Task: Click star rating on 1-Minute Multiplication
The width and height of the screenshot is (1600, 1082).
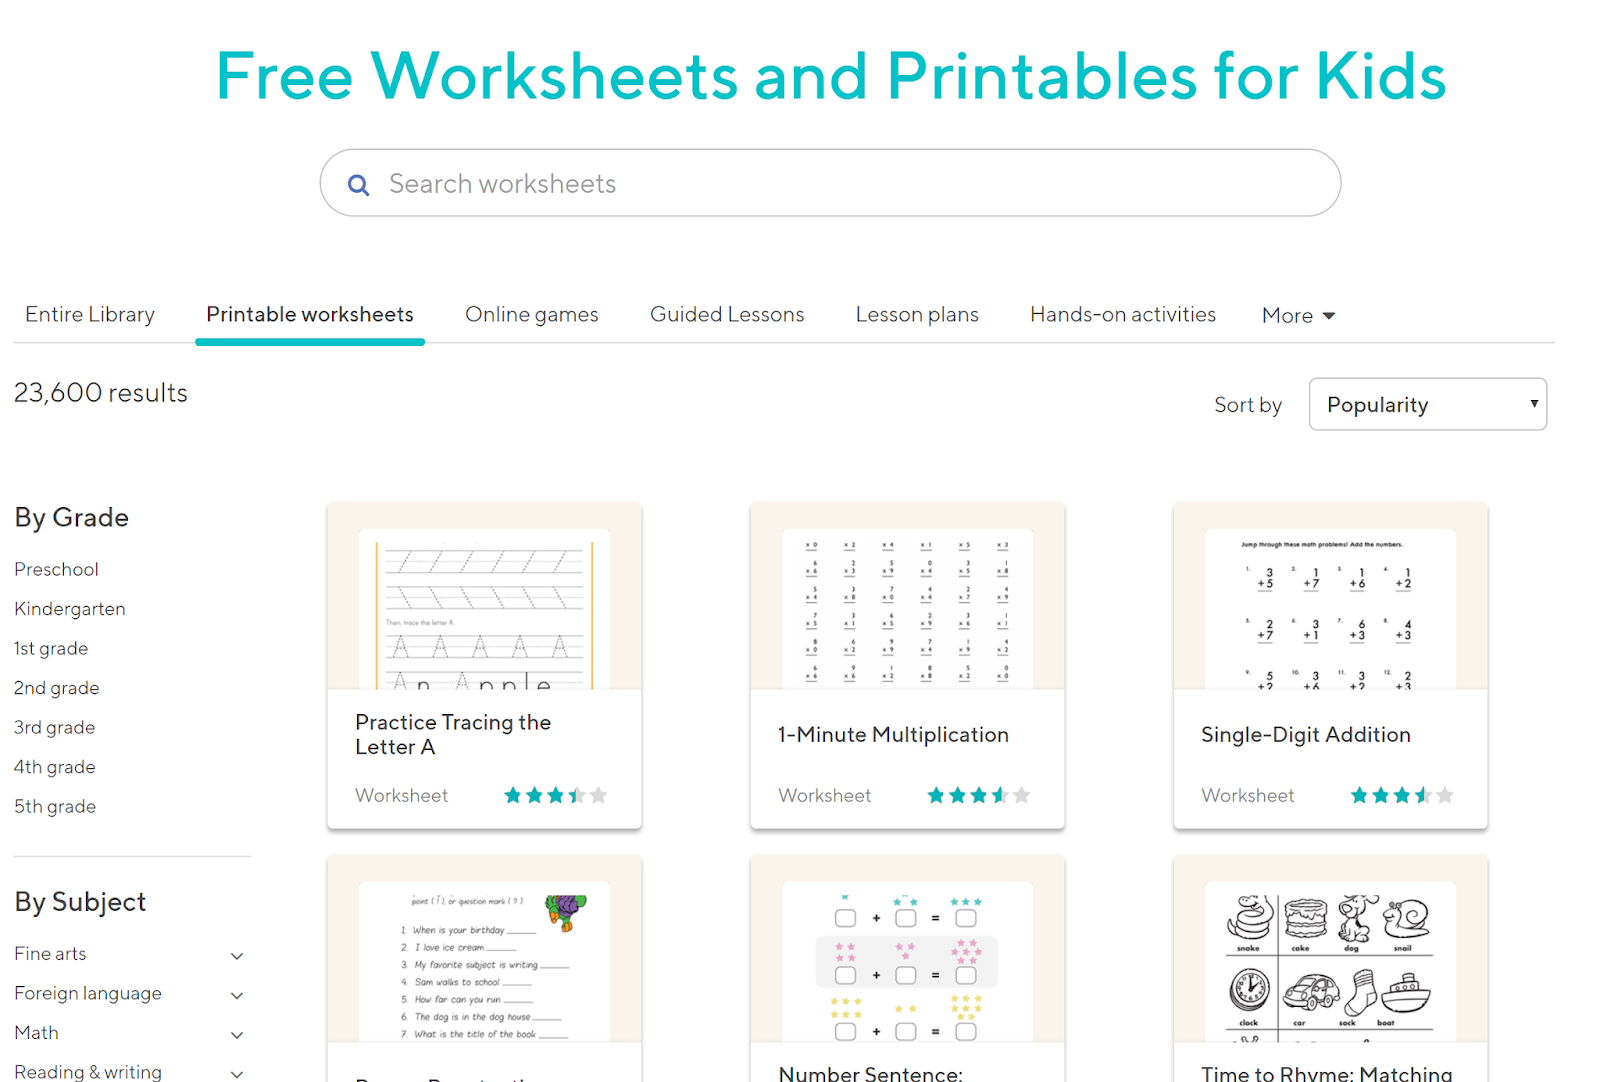Action: (978, 796)
